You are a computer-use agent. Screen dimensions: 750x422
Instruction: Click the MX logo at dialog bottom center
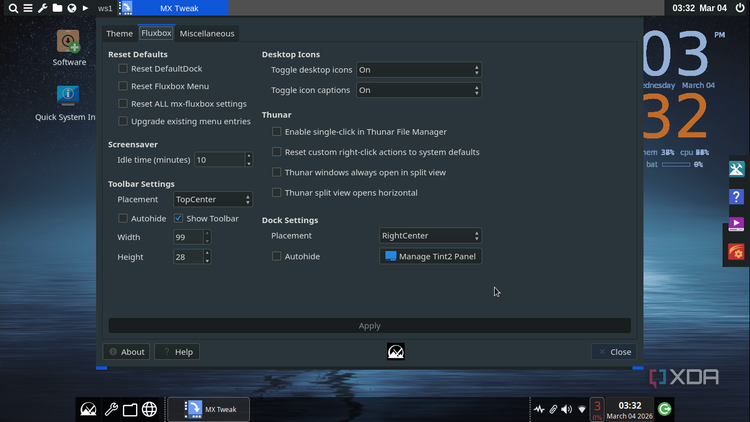pyautogui.click(x=396, y=352)
